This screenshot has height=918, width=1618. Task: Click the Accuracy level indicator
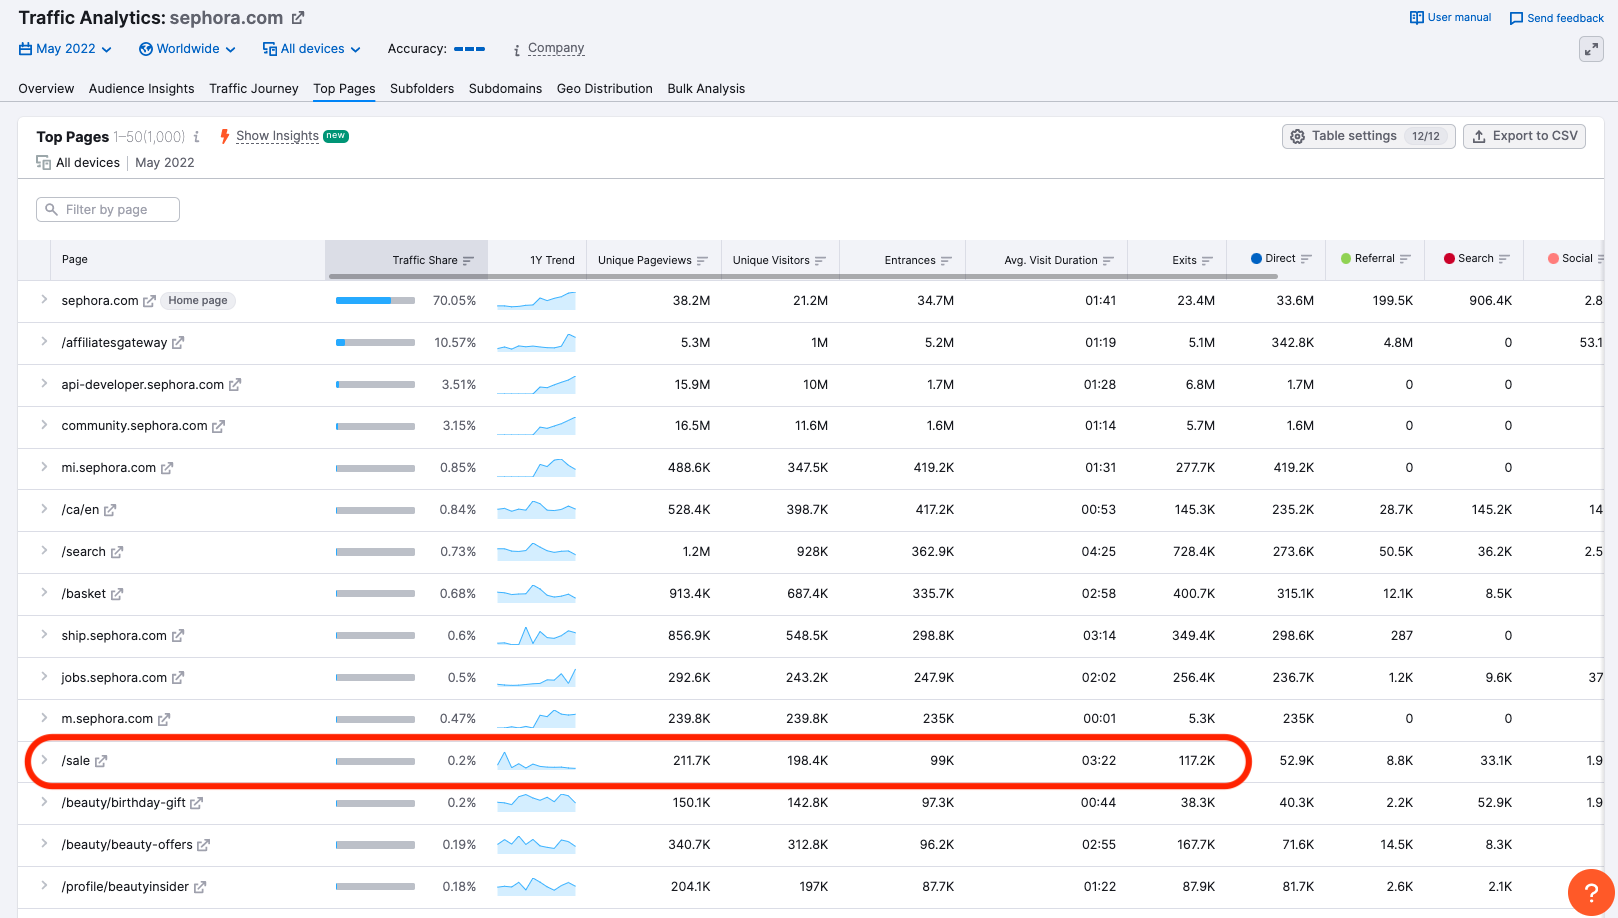pyautogui.click(x=469, y=49)
